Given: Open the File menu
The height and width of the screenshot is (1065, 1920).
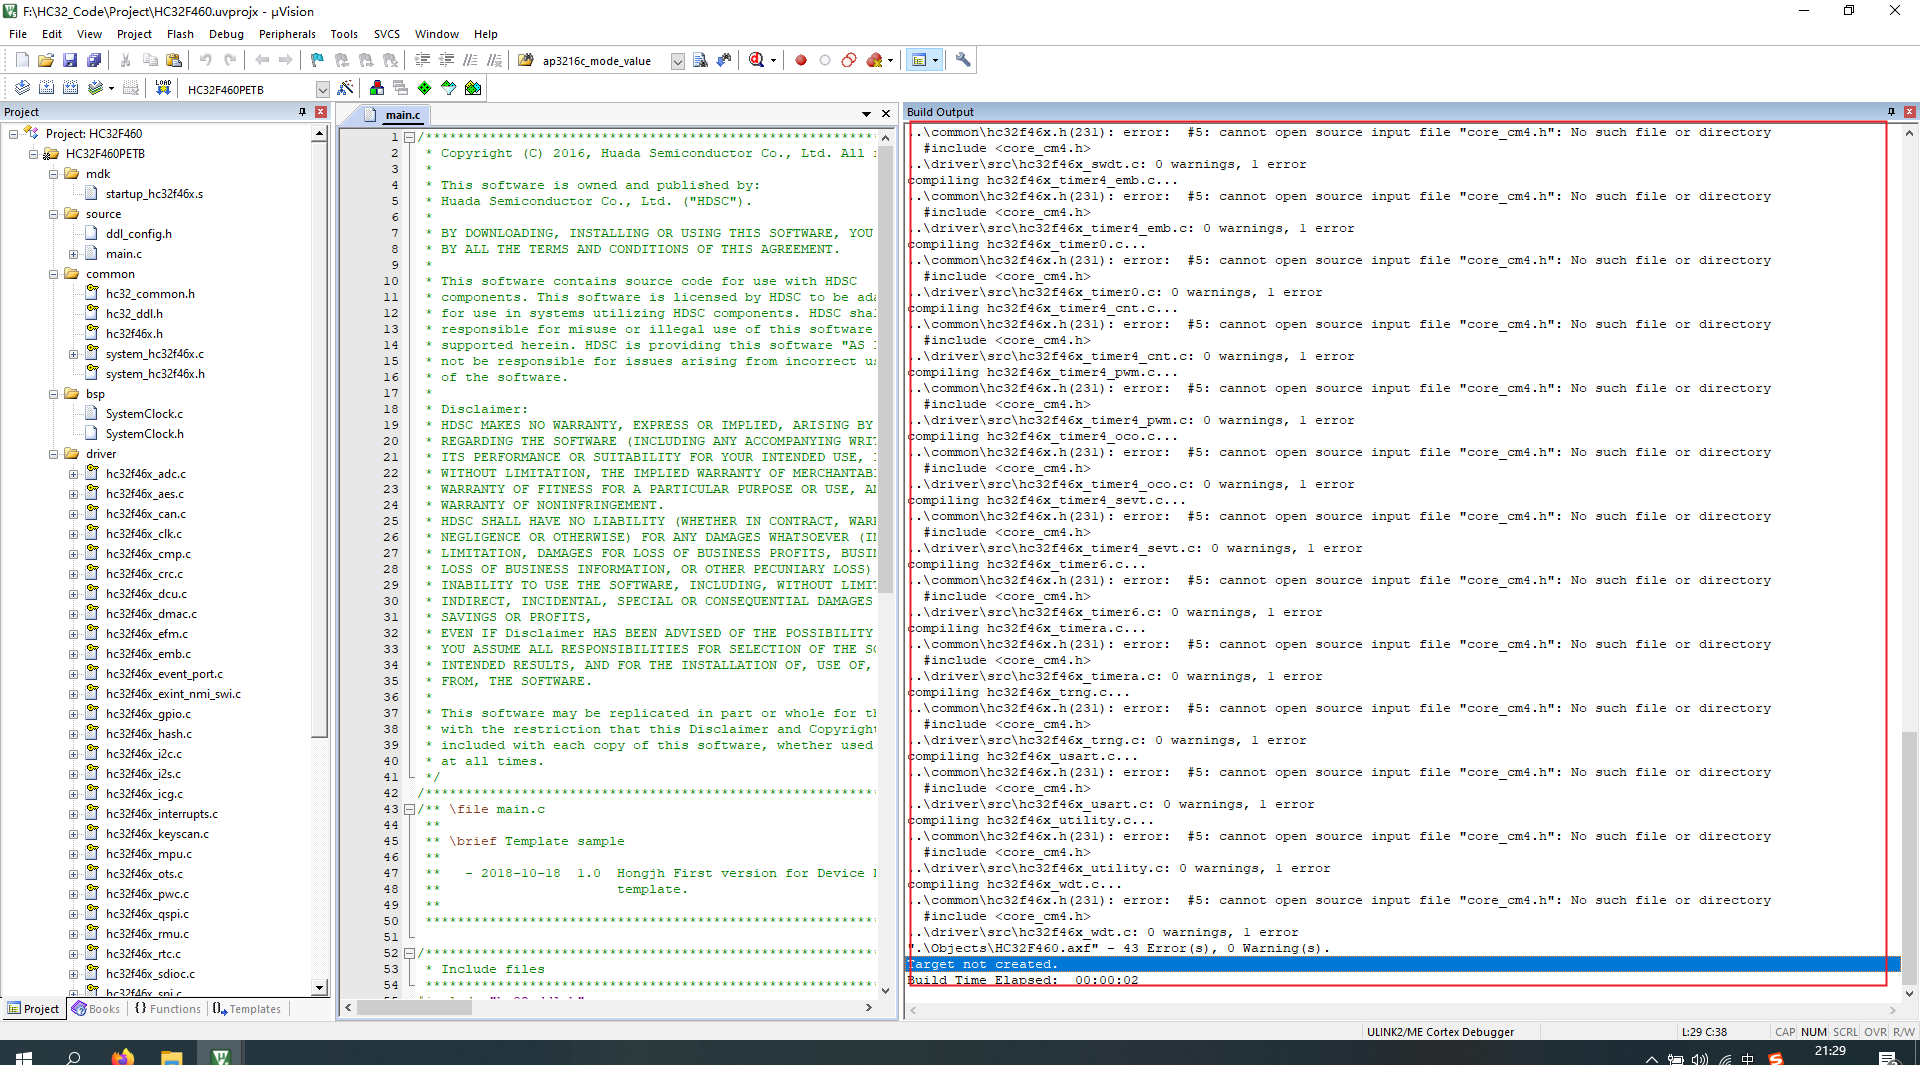Looking at the screenshot, I should pos(18,34).
